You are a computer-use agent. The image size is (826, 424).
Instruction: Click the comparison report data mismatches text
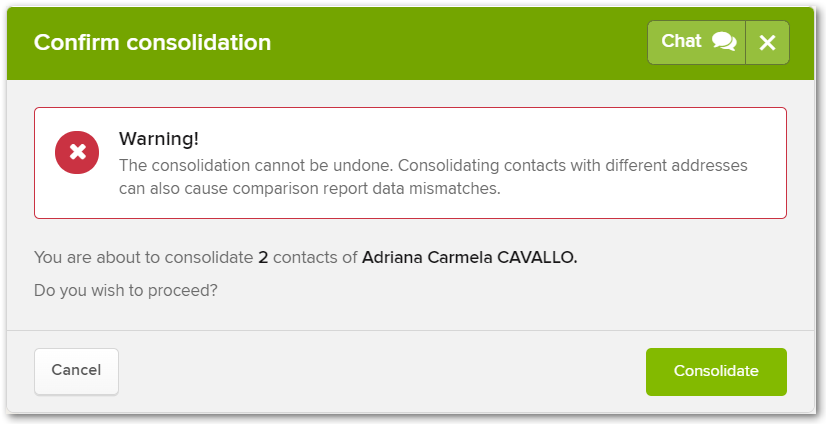click(366, 189)
